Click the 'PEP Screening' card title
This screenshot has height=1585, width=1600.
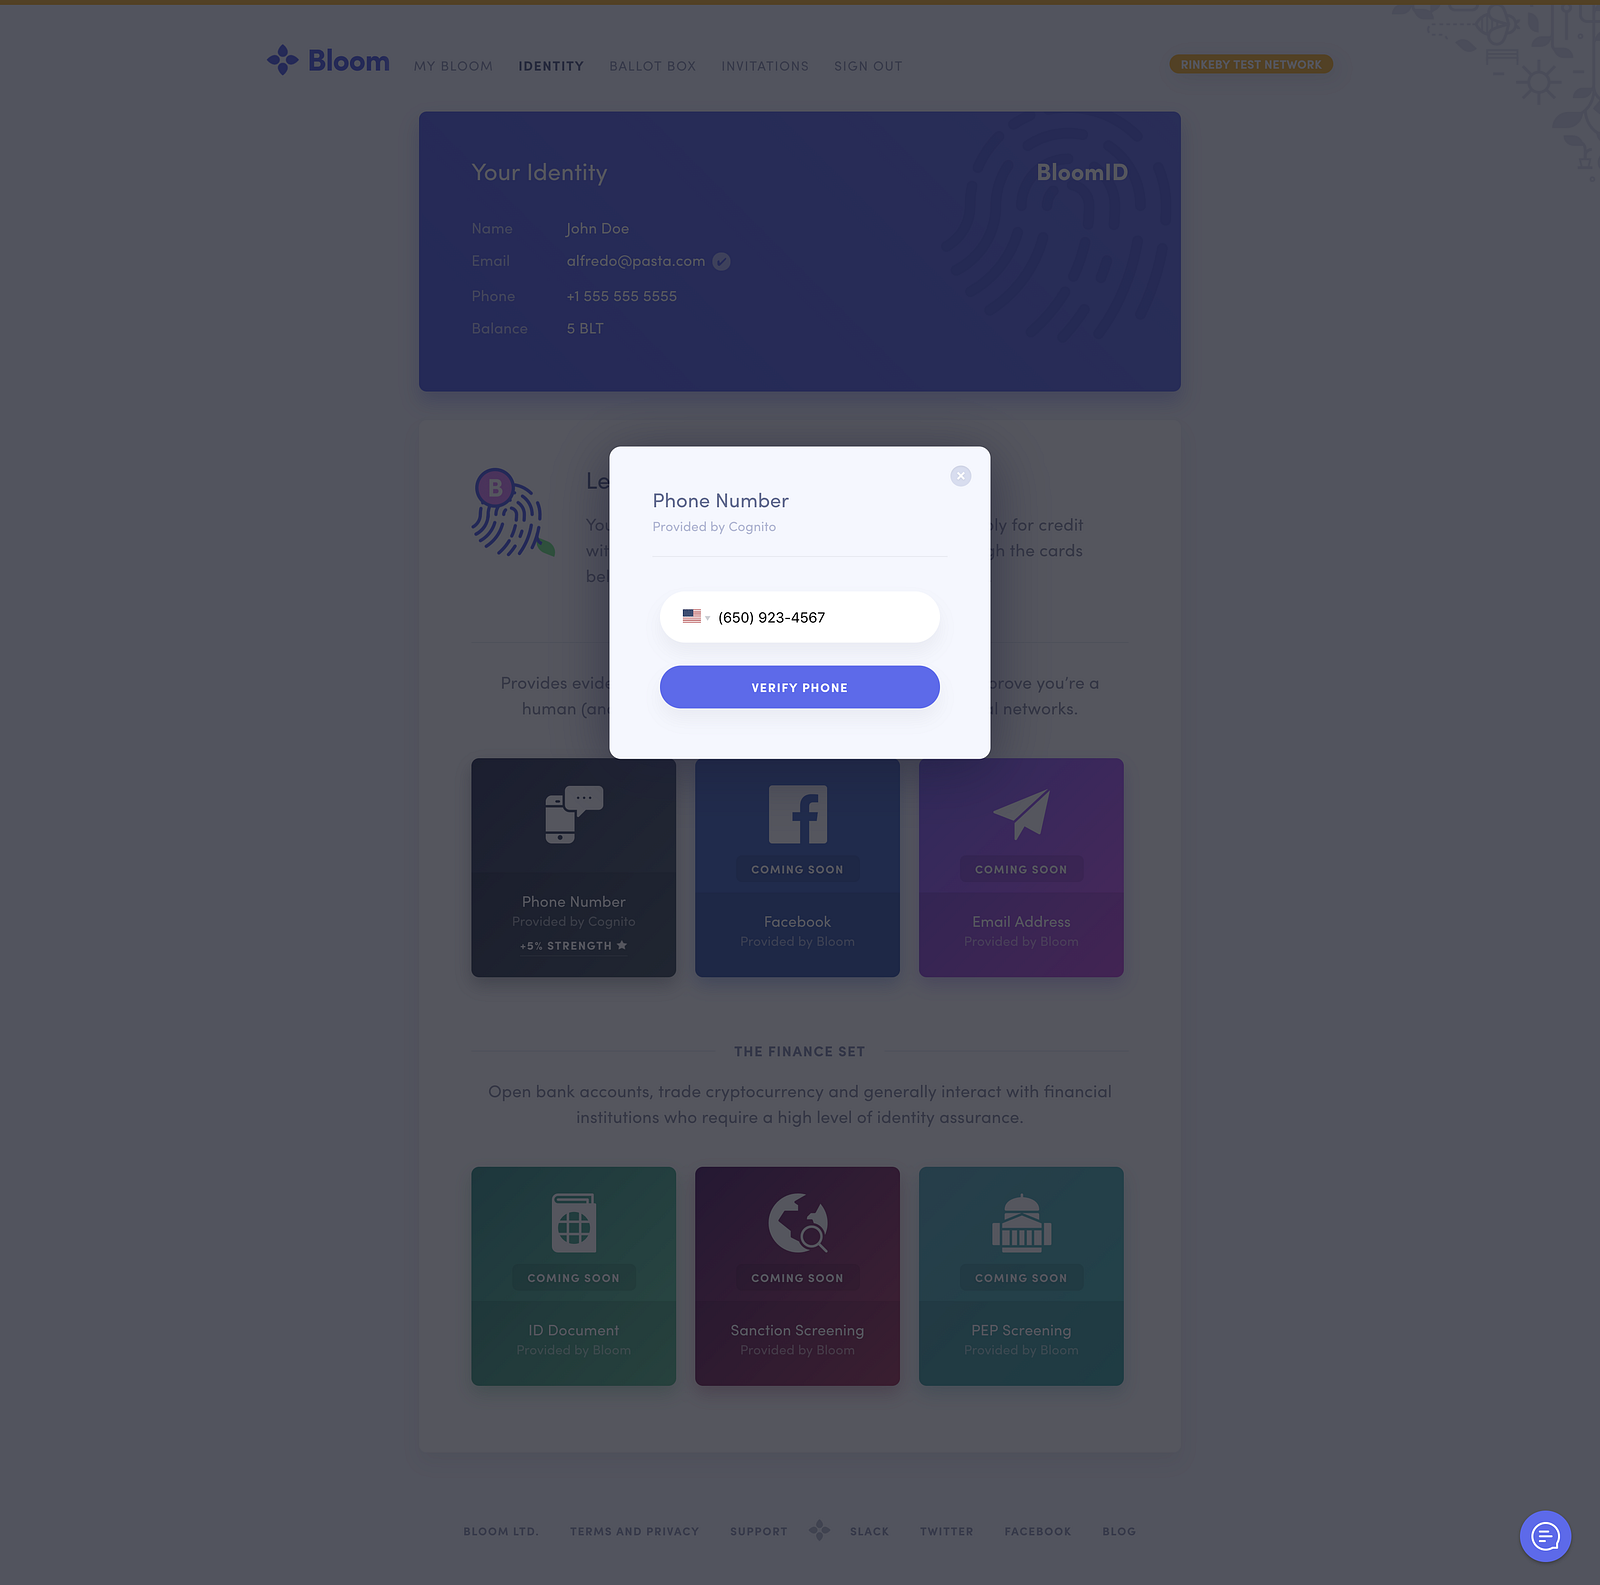pyautogui.click(x=1021, y=1331)
